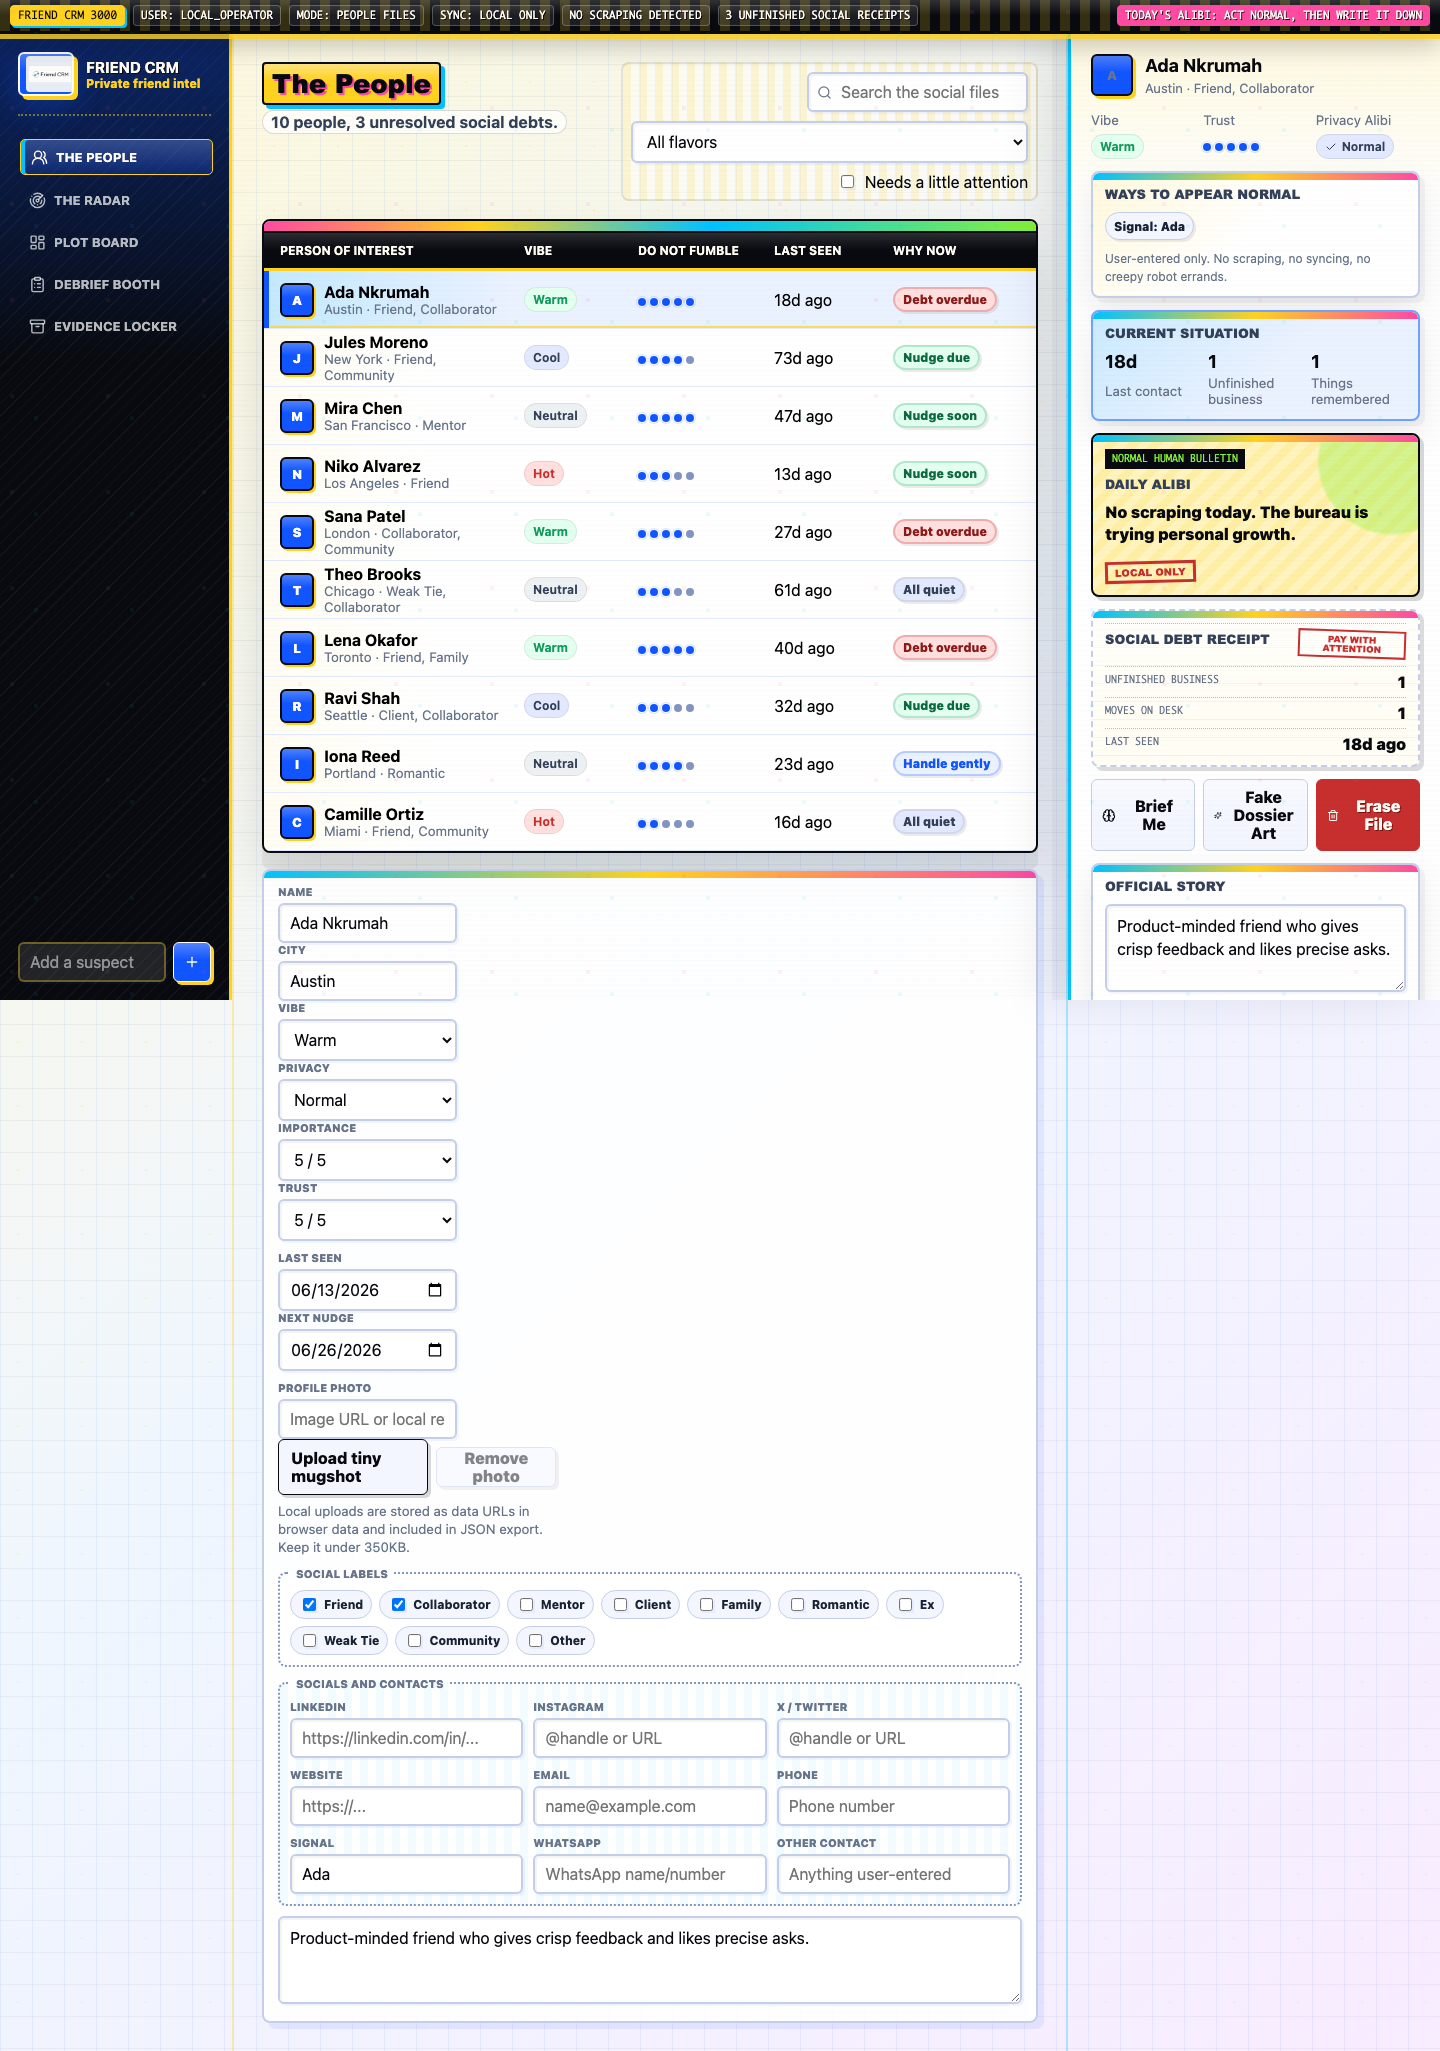Click the Add a suspect input
The width and height of the screenshot is (1440, 2051).
click(x=92, y=962)
